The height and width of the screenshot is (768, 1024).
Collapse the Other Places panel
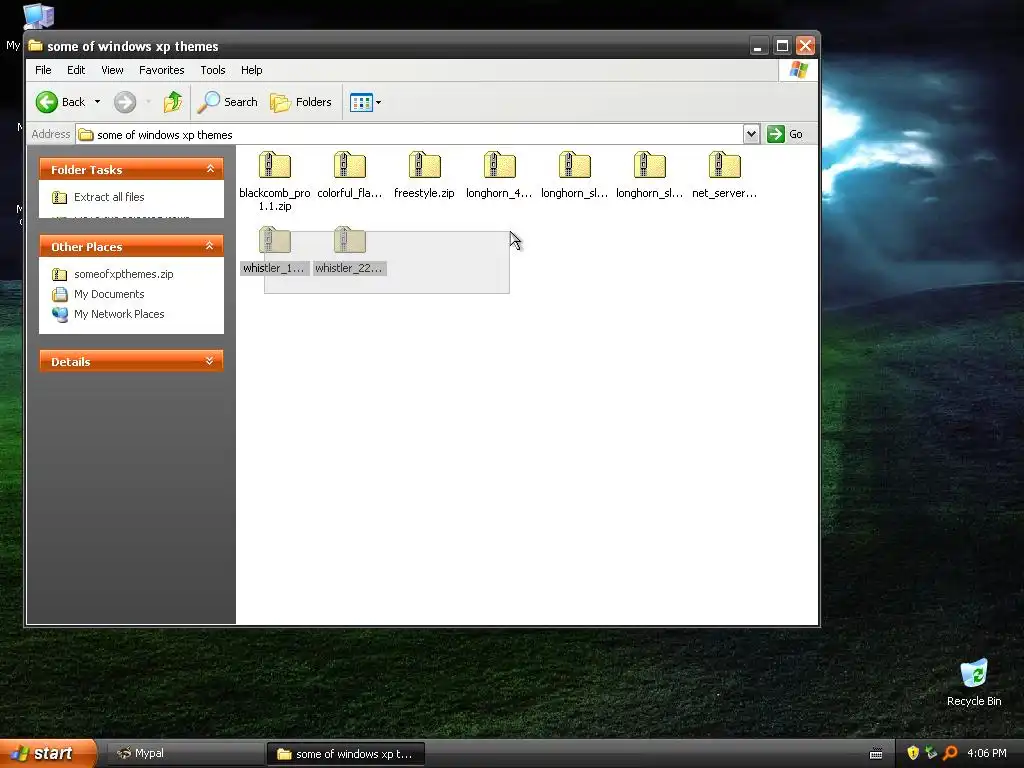(x=210, y=246)
